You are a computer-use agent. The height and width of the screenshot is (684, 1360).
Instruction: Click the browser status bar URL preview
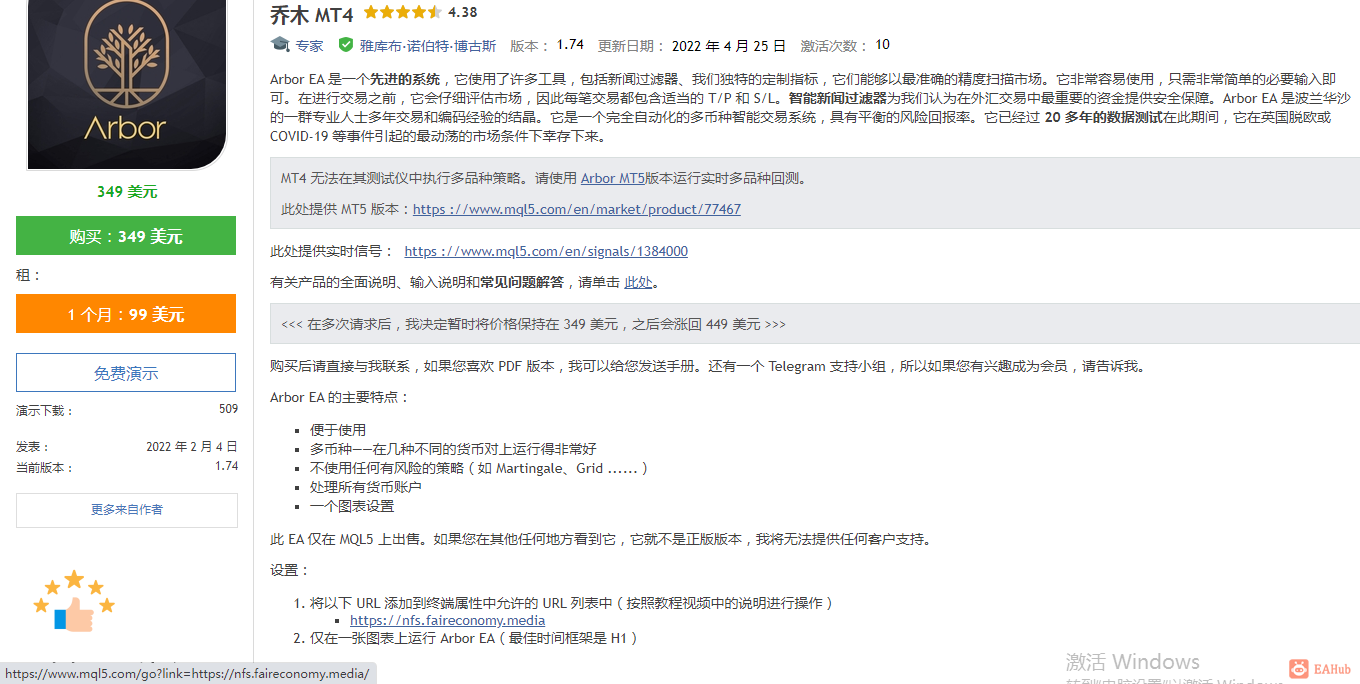(x=187, y=674)
